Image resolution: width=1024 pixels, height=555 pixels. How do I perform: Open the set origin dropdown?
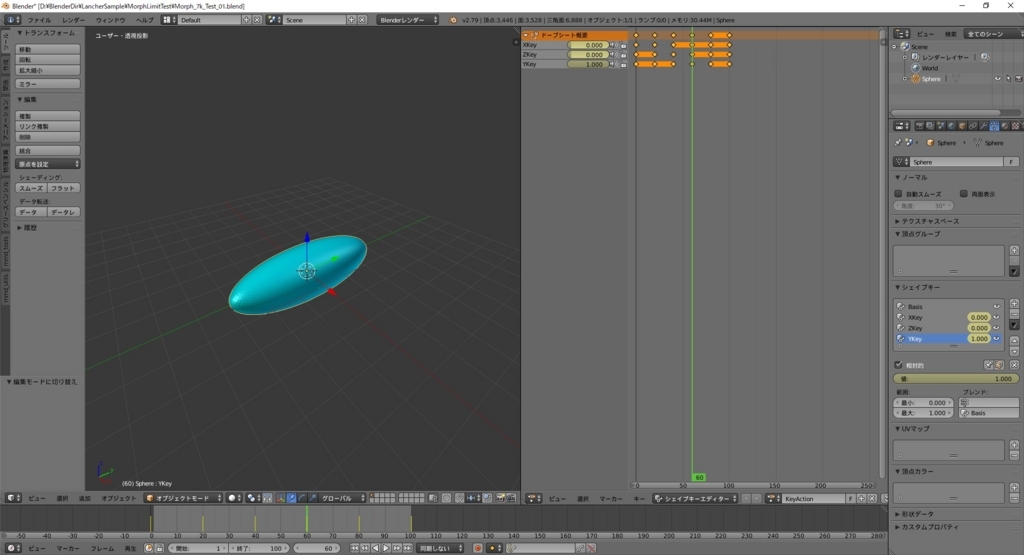pyautogui.click(x=48, y=164)
